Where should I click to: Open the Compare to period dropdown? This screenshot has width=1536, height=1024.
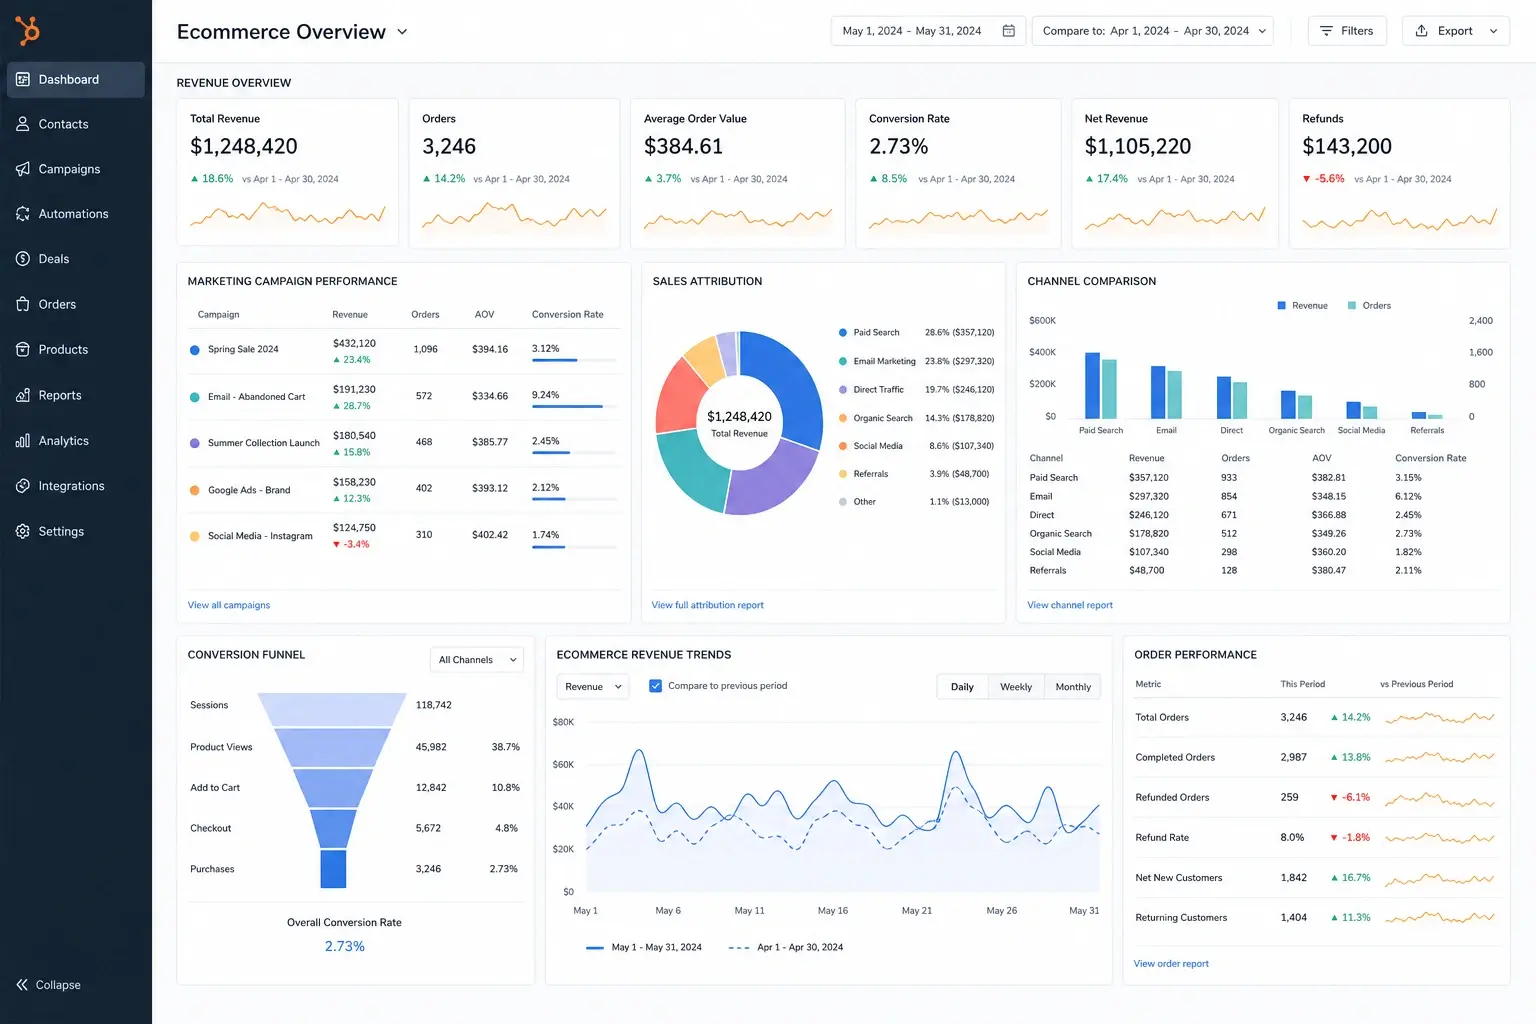1152,31
